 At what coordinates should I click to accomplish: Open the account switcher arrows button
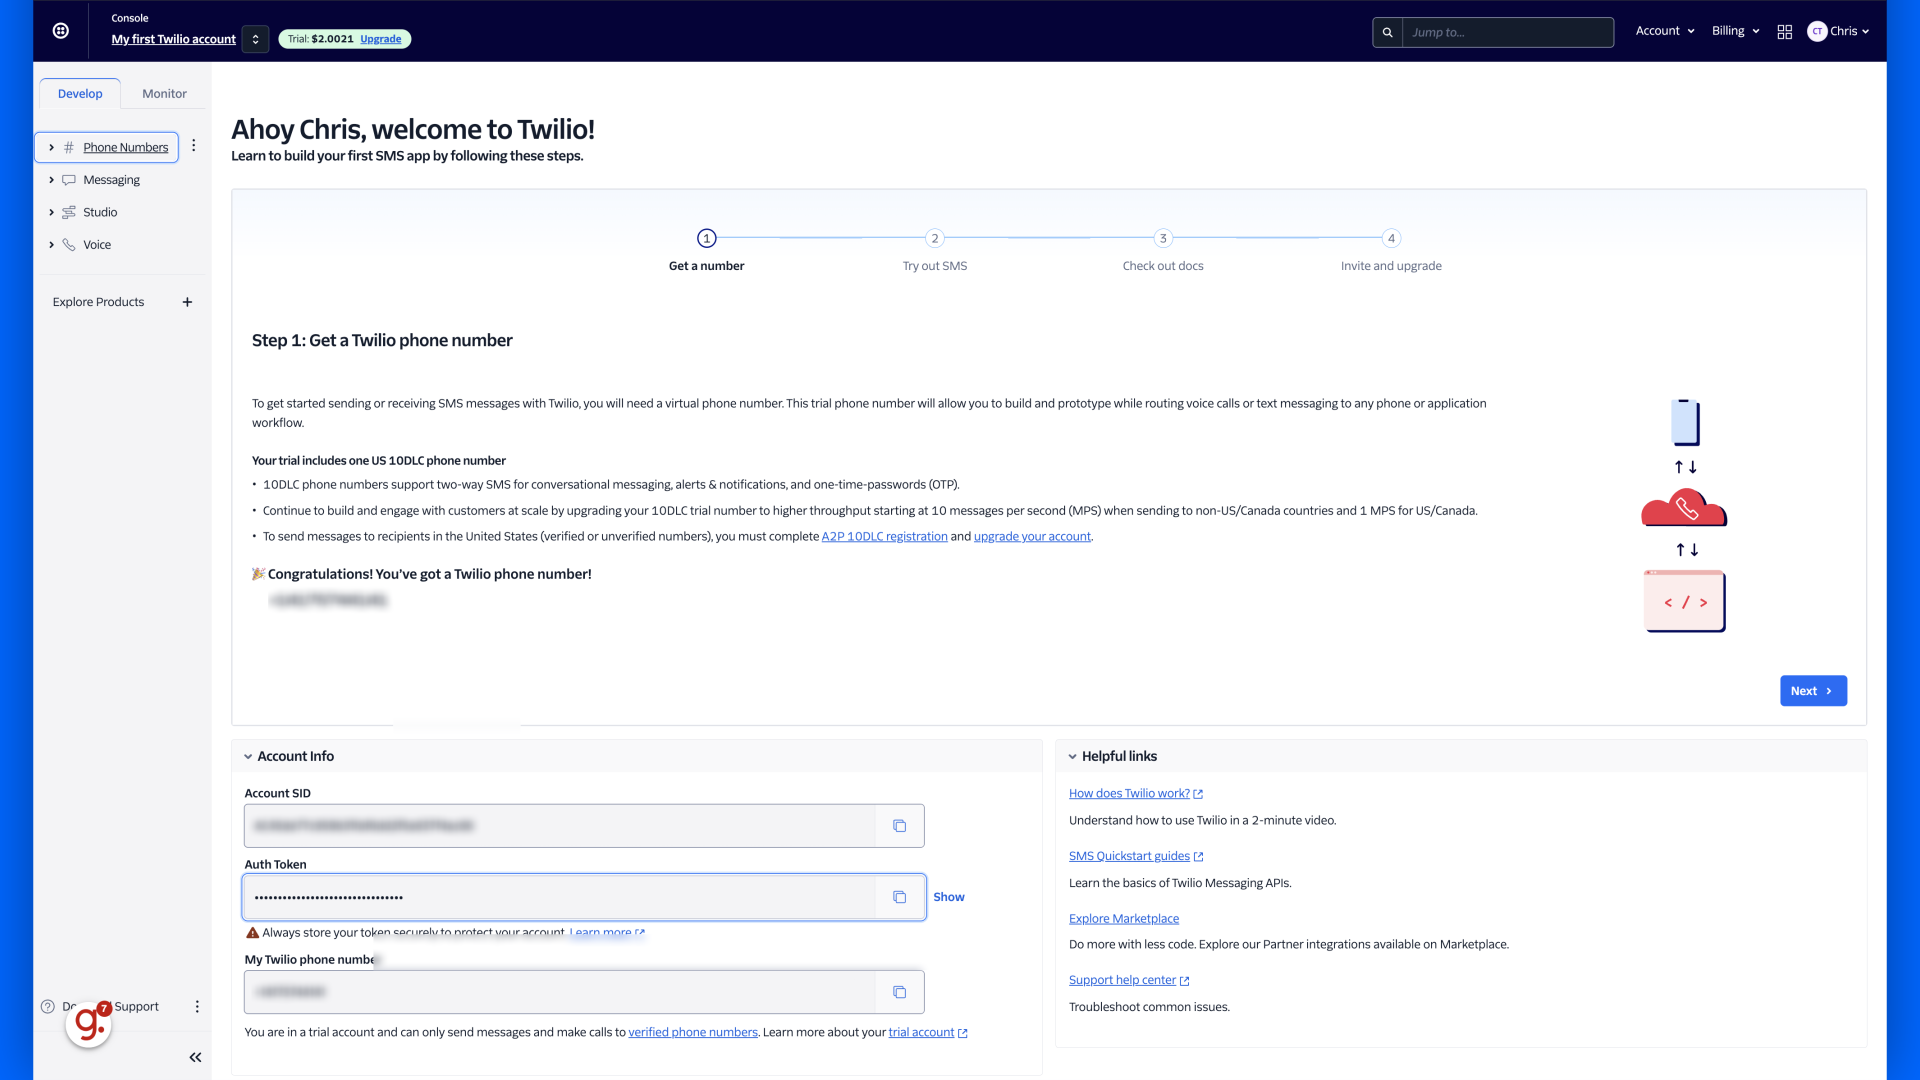click(x=256, y=39)
